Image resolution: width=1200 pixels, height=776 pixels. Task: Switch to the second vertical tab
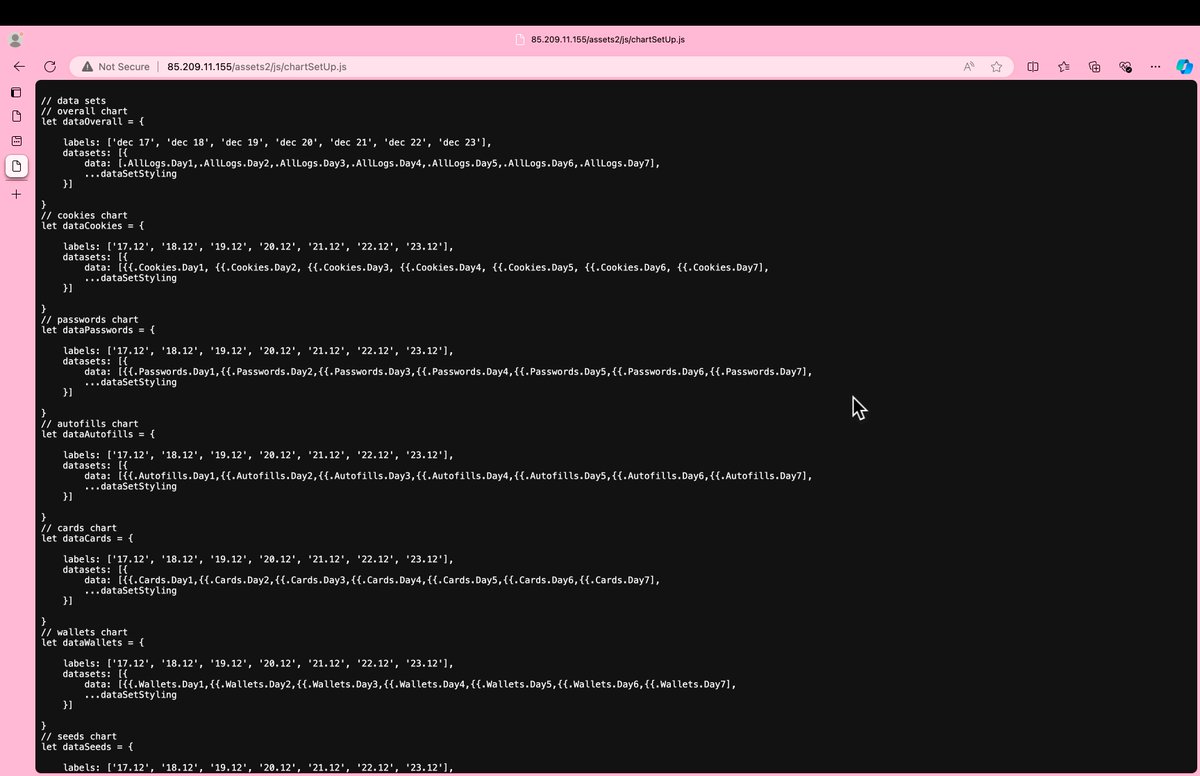16,141
